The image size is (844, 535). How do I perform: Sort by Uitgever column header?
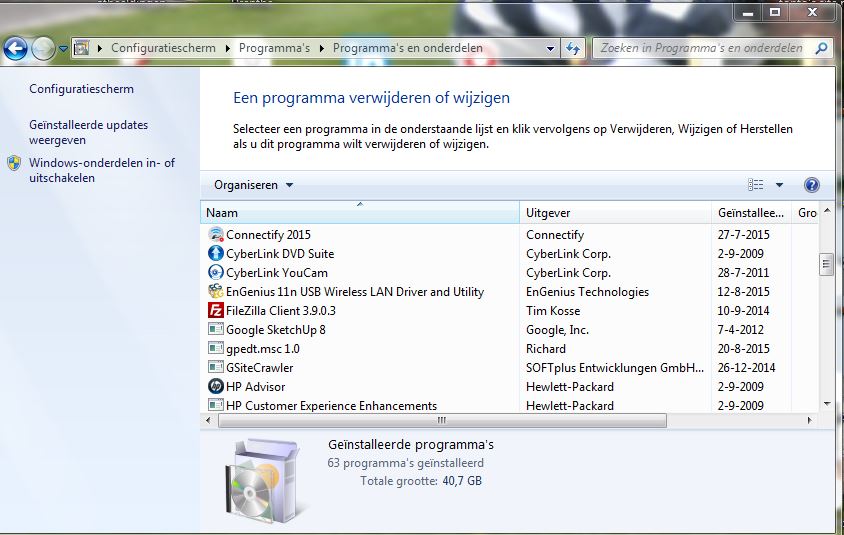[x=615, y=213]
